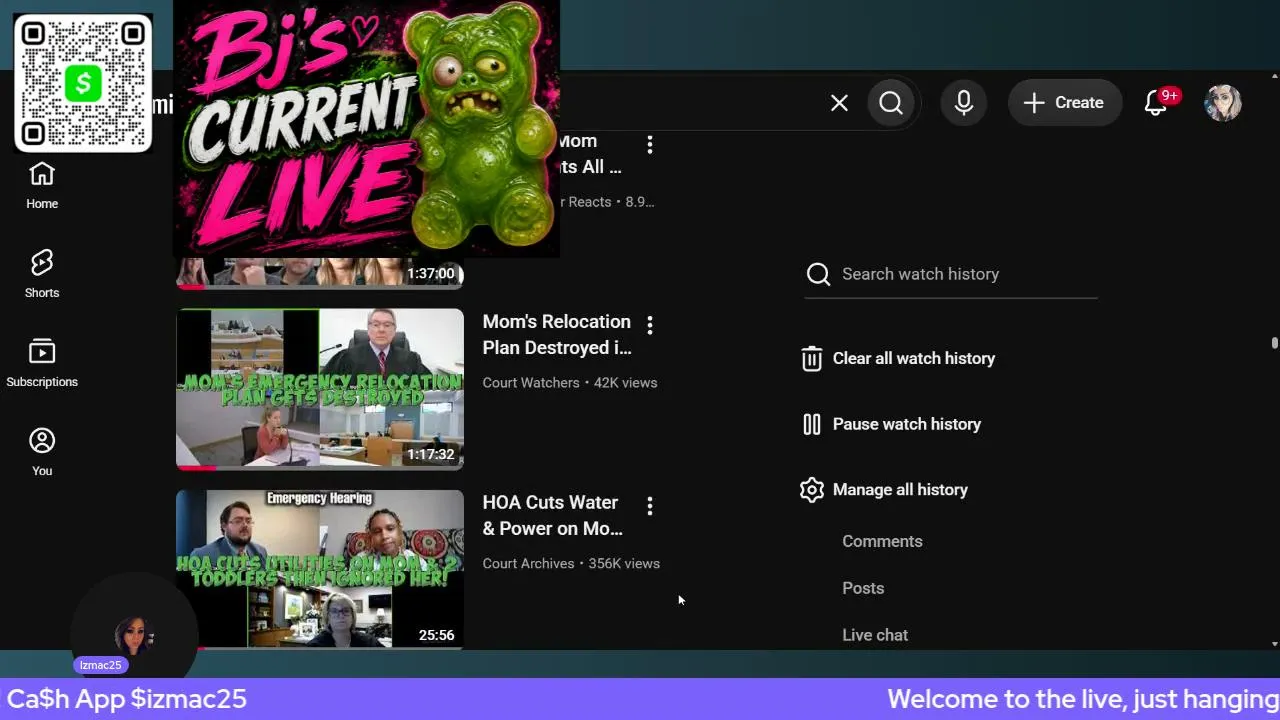
Task: Select Pause watch history
Action: (x=907, y=424)
